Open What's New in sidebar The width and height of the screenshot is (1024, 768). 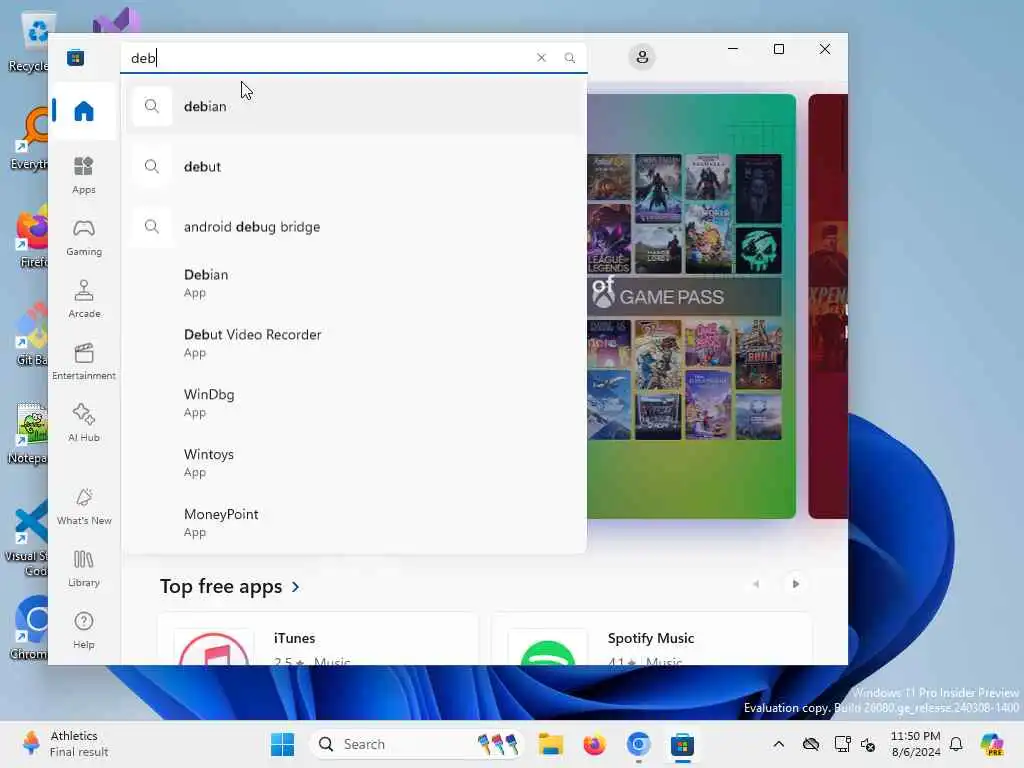(x=84, y=506)
